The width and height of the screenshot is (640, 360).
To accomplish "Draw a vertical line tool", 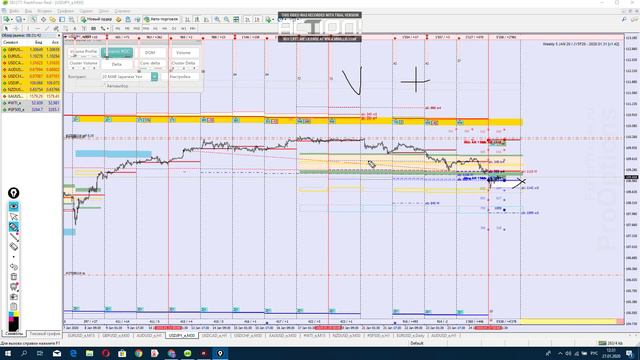I will [28, 29].
